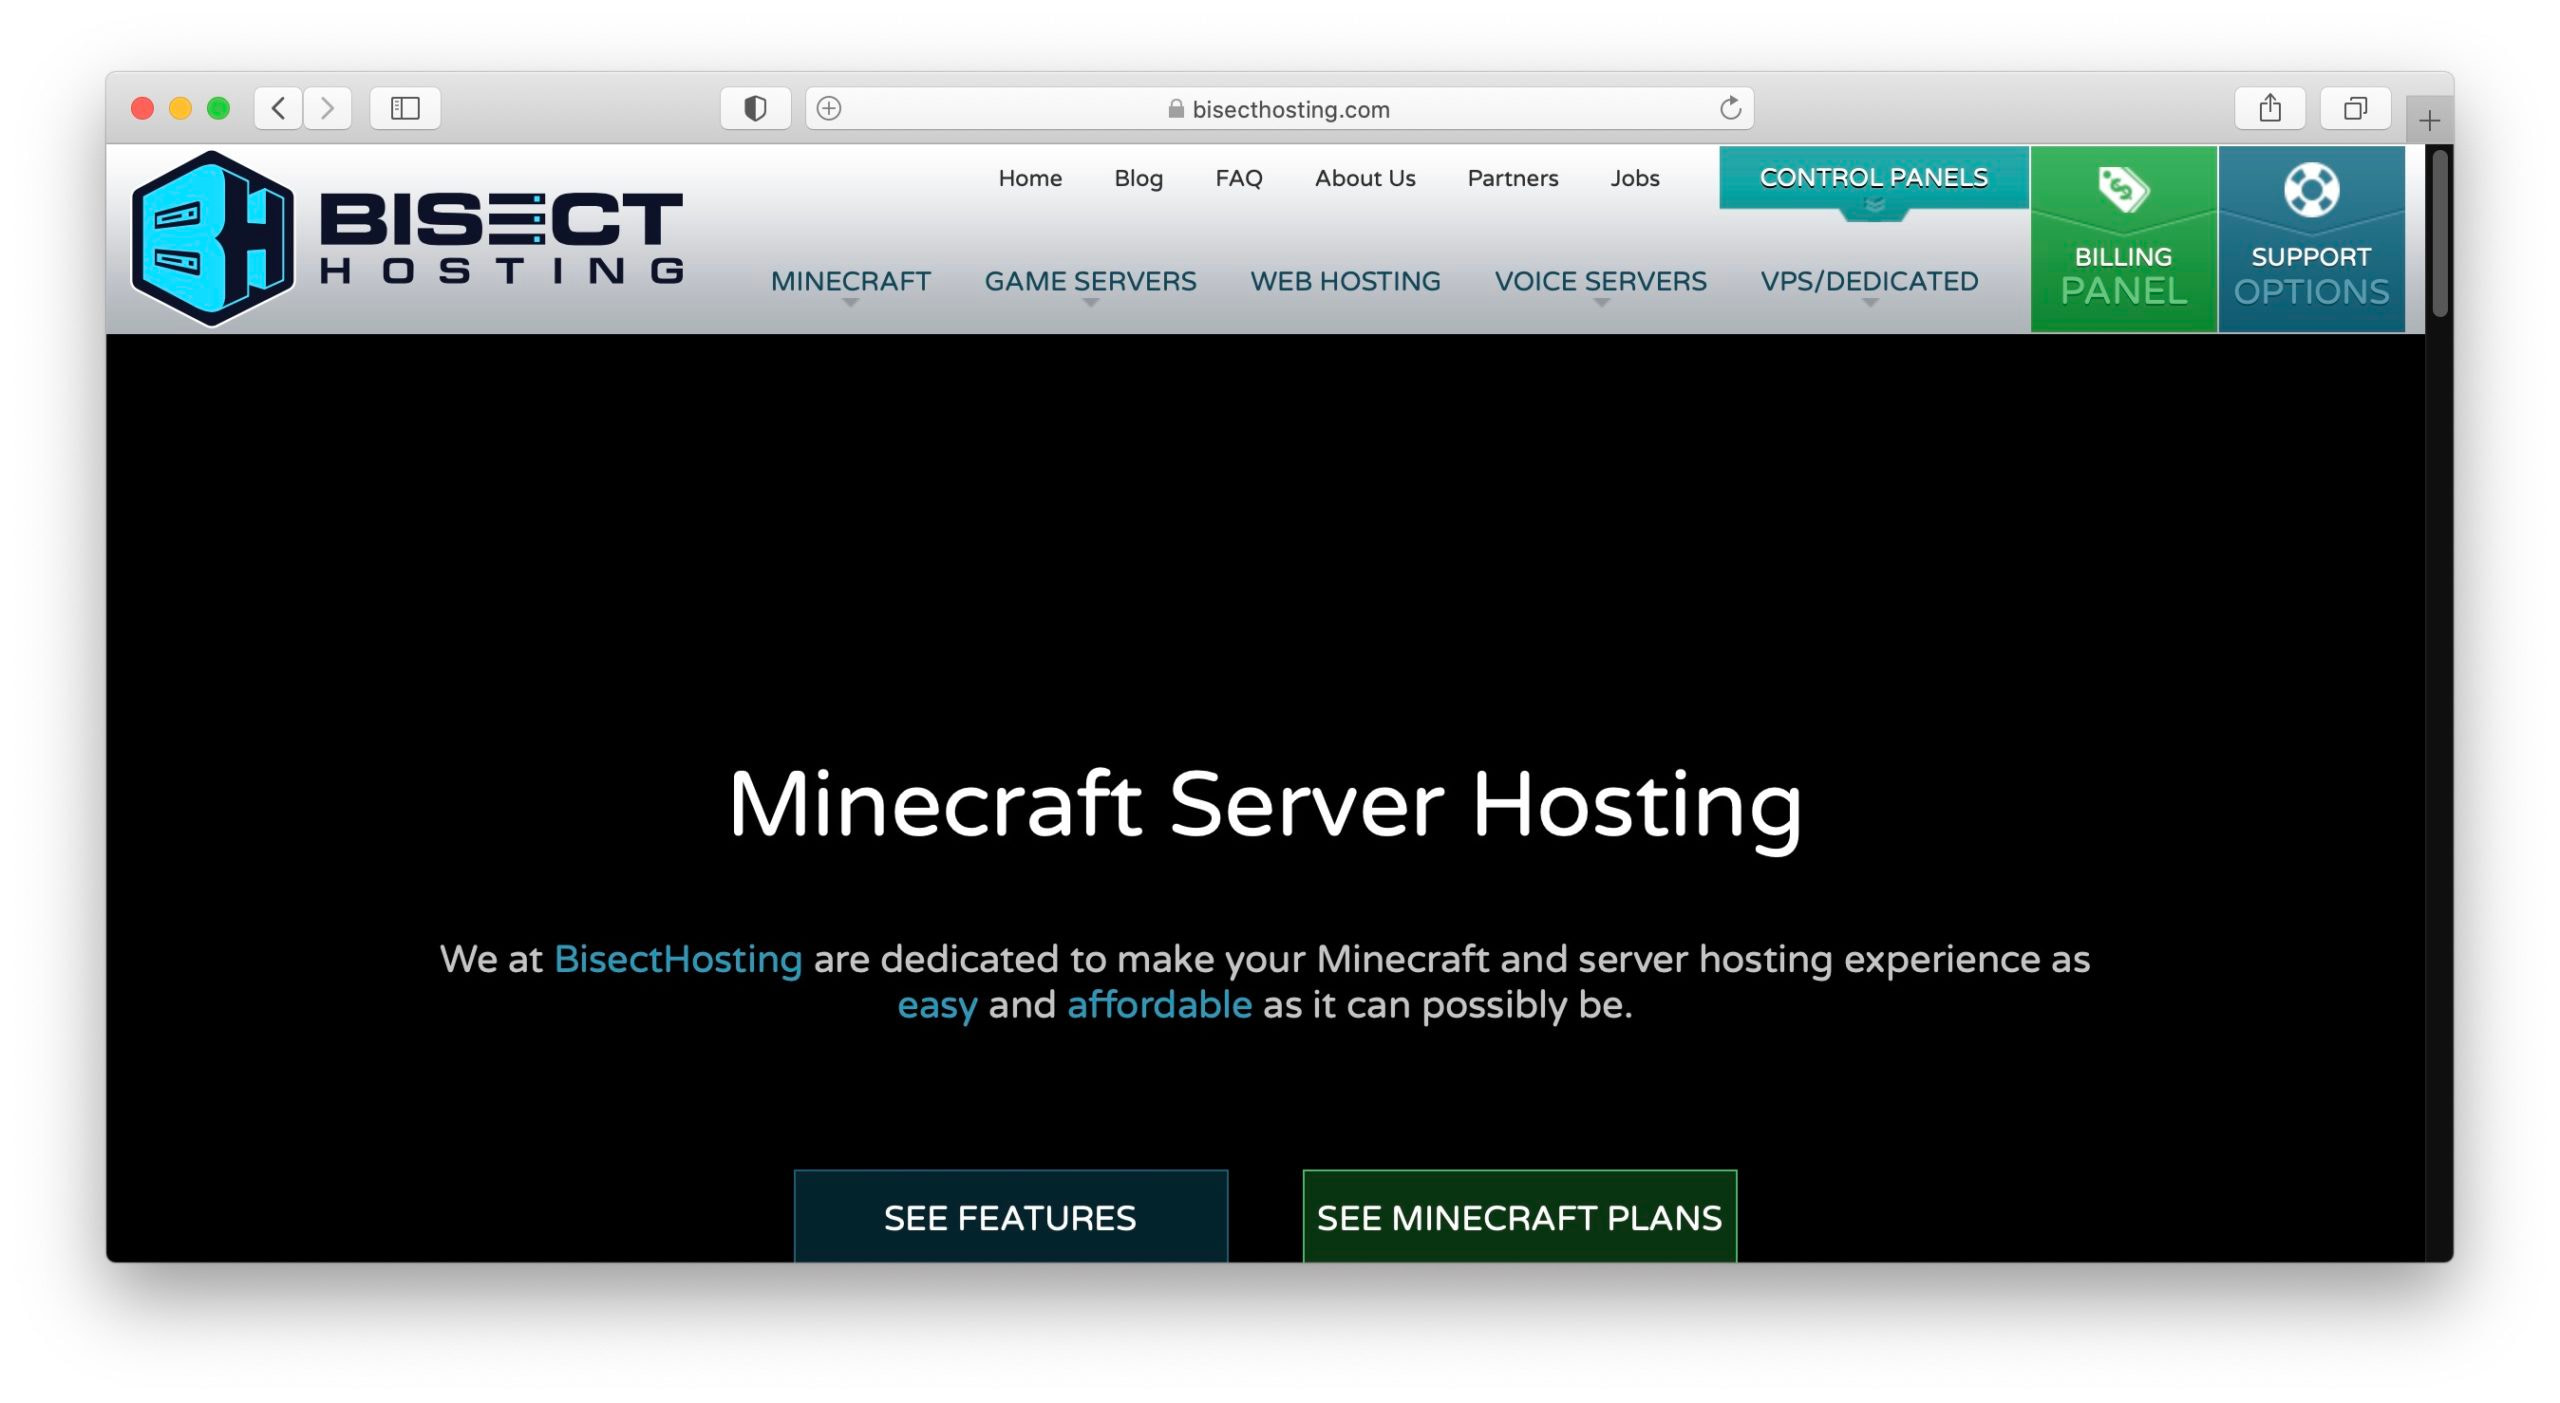Go back using the browser back arrow
The width and height of the screenshot is (2560, 1403).
point(280,108)
